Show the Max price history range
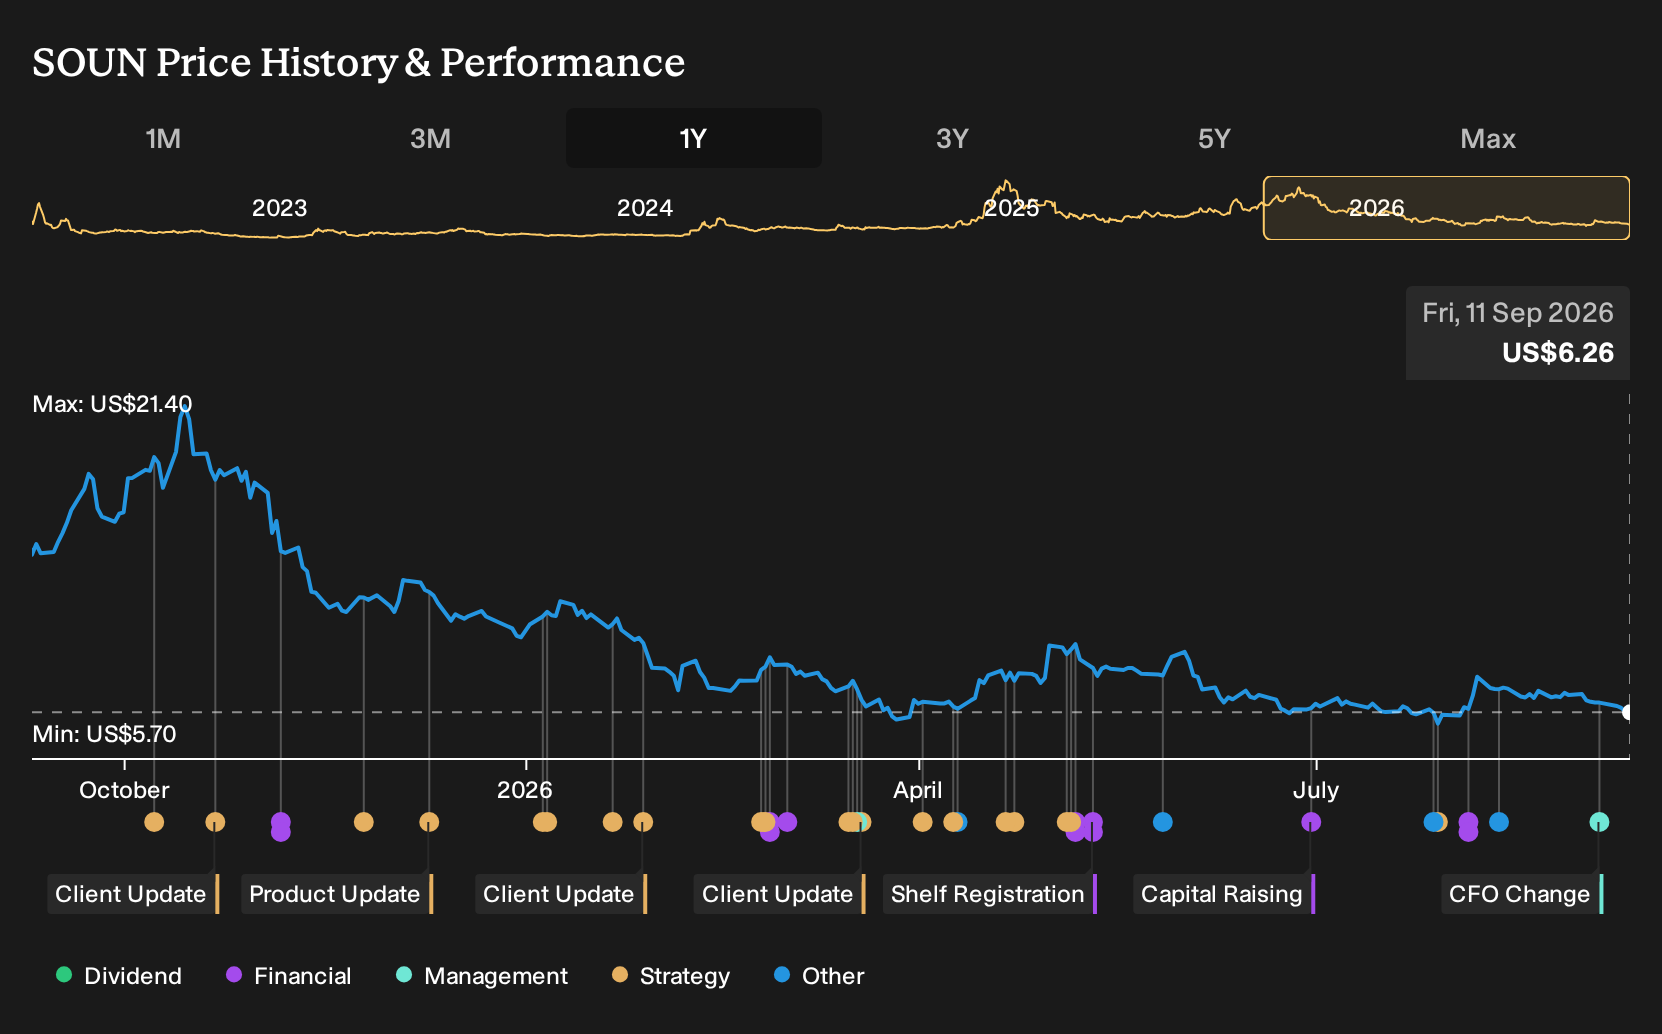Viewport: 1662px width, 1034px height. pos(1488,138)
